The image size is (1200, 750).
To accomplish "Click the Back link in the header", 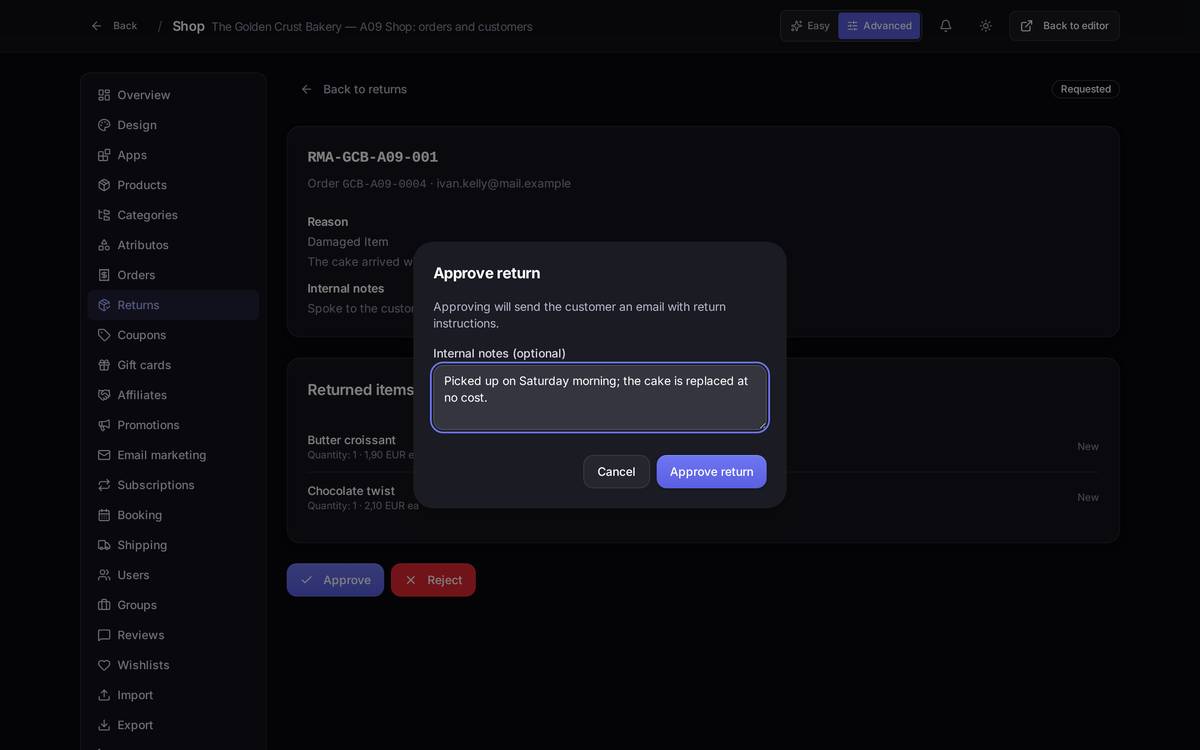I will 114,26.
